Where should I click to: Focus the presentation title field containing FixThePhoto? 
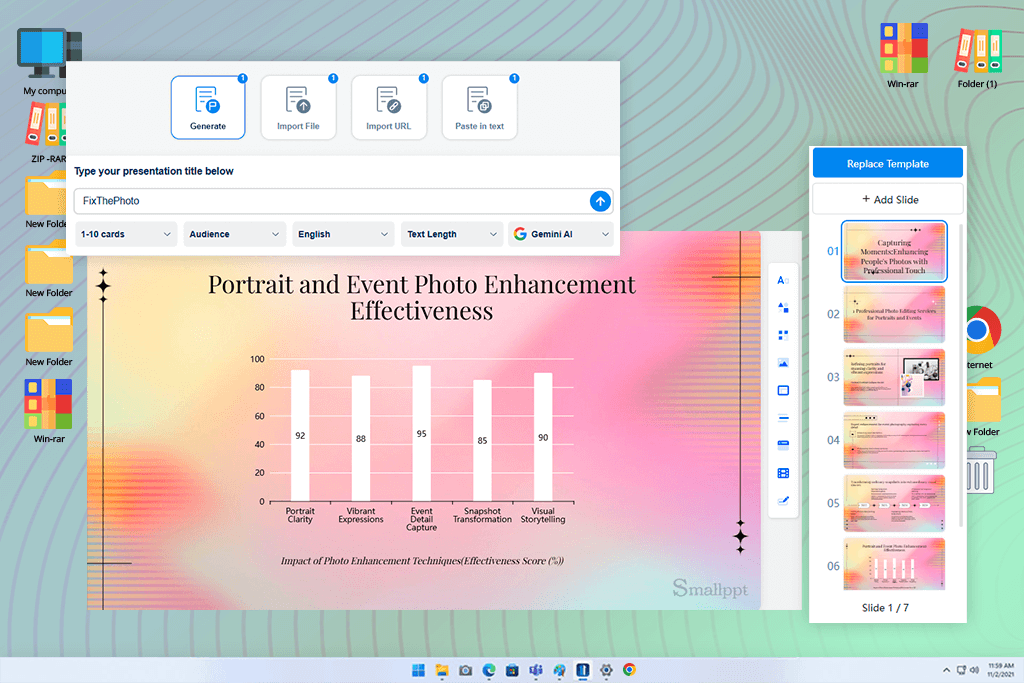tap(343, 201)
